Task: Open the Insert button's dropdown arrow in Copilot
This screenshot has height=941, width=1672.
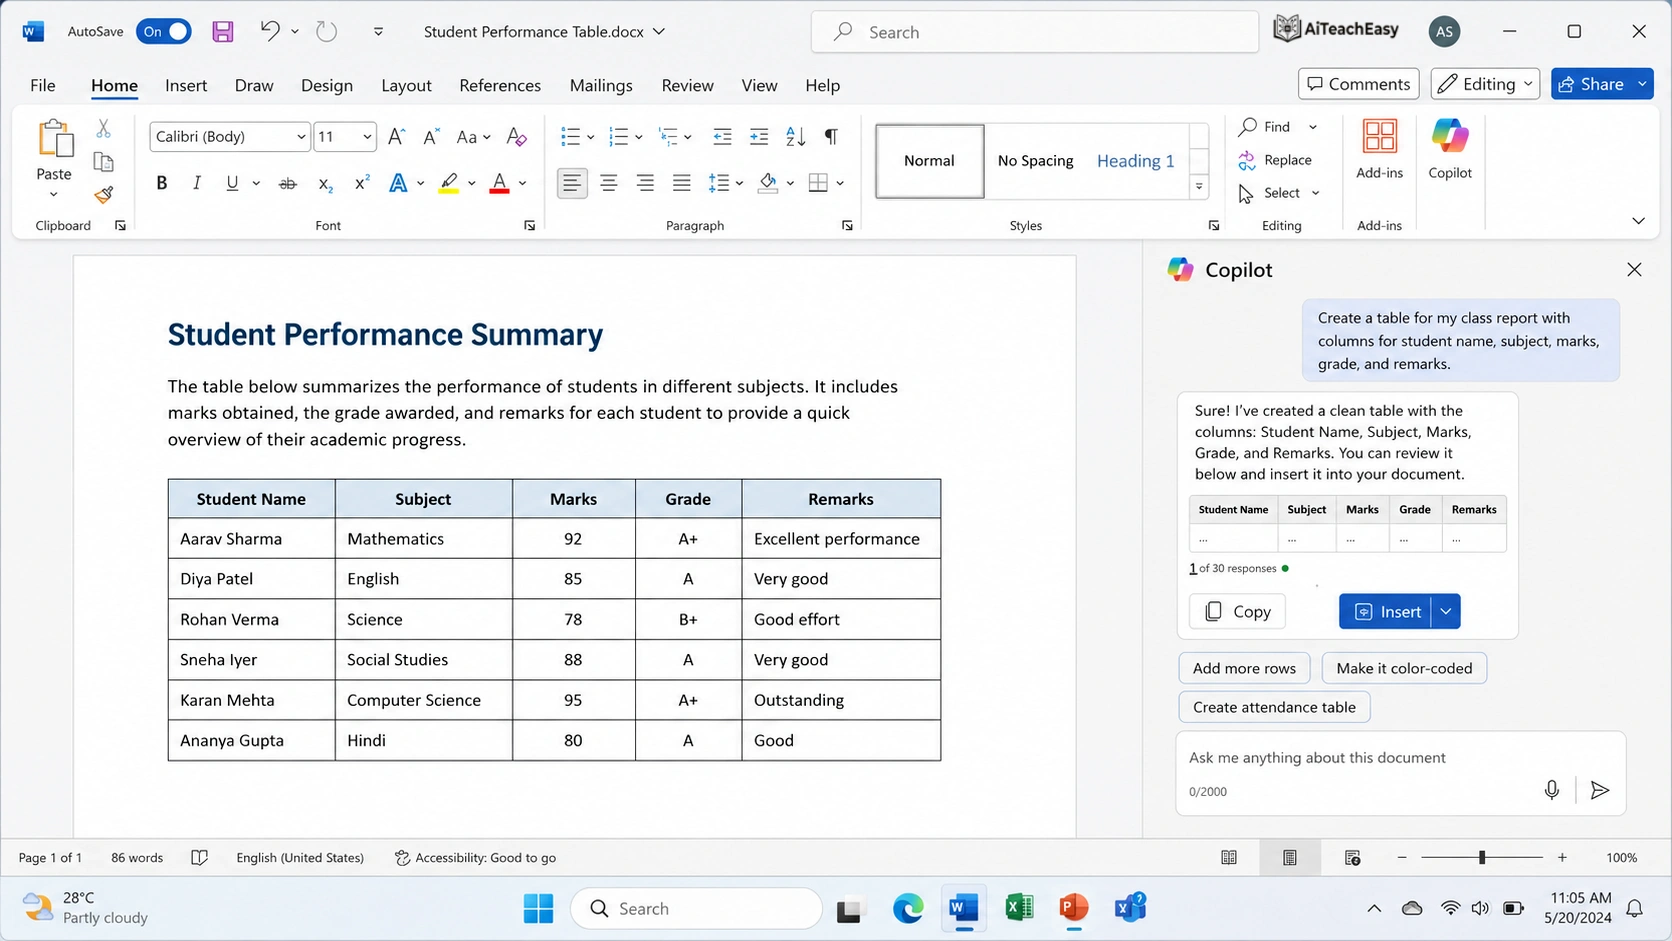Action: [1446, 612]
